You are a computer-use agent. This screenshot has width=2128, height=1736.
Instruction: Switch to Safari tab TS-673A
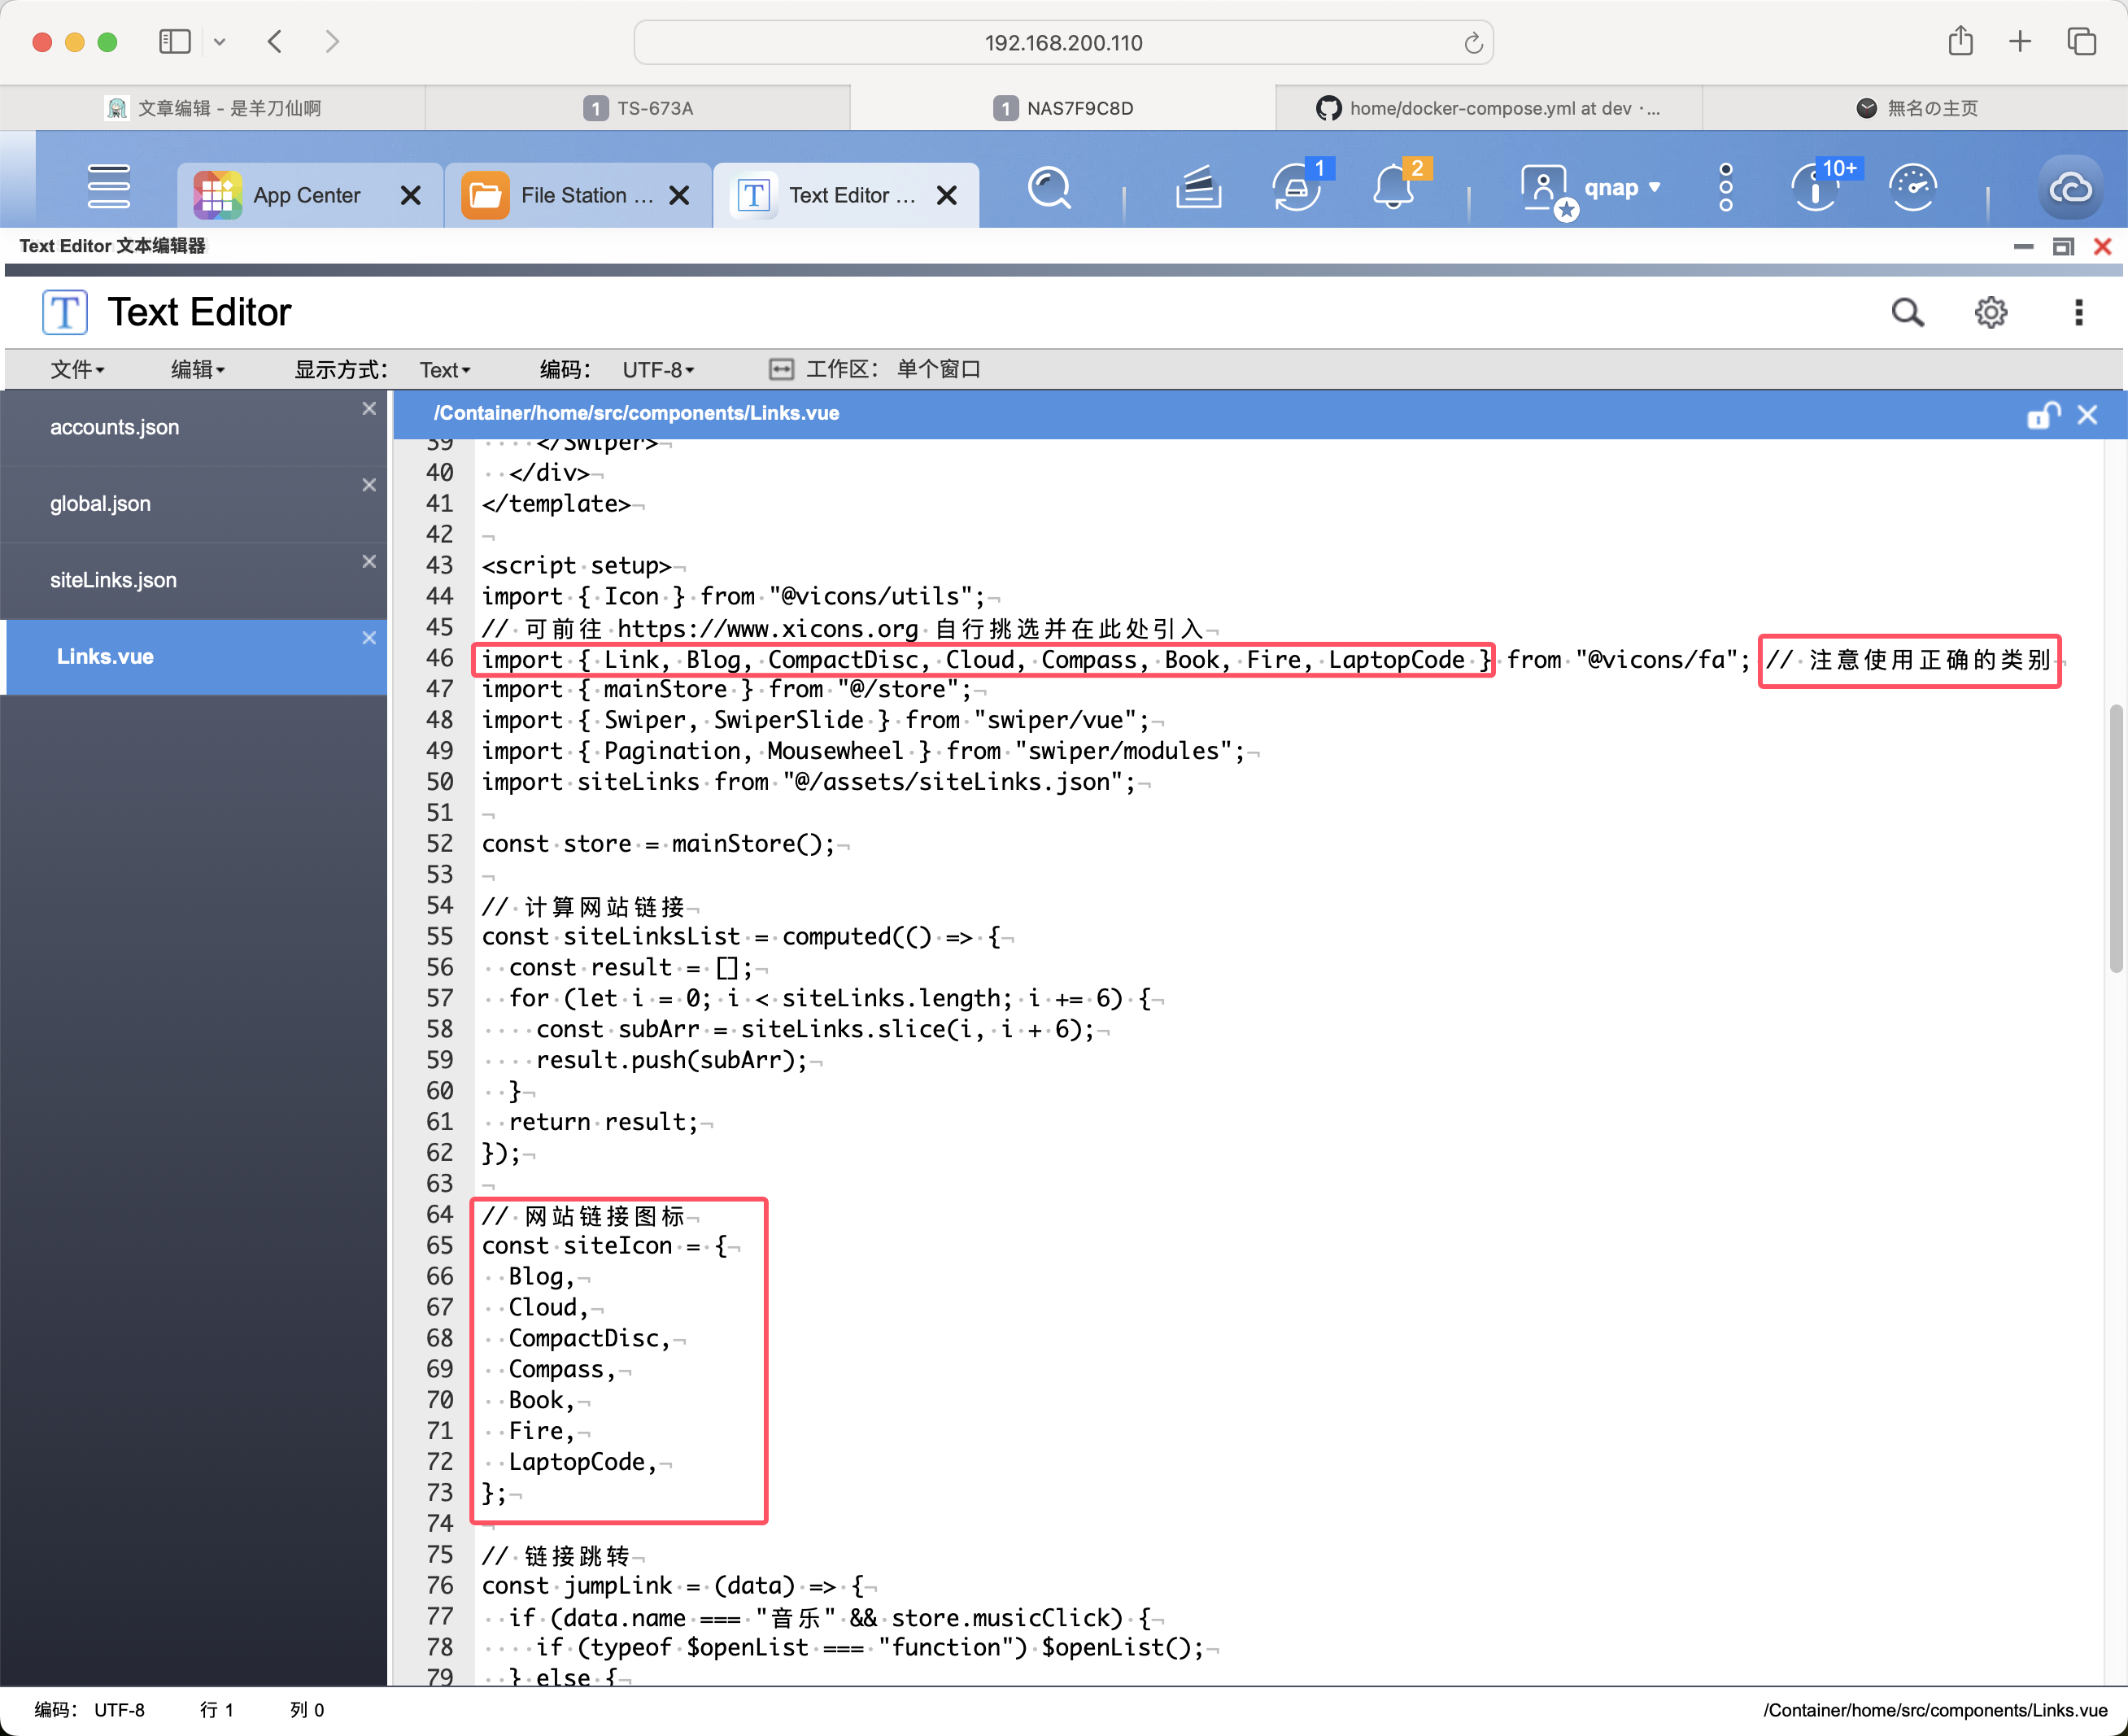click(x=638, y=108)
